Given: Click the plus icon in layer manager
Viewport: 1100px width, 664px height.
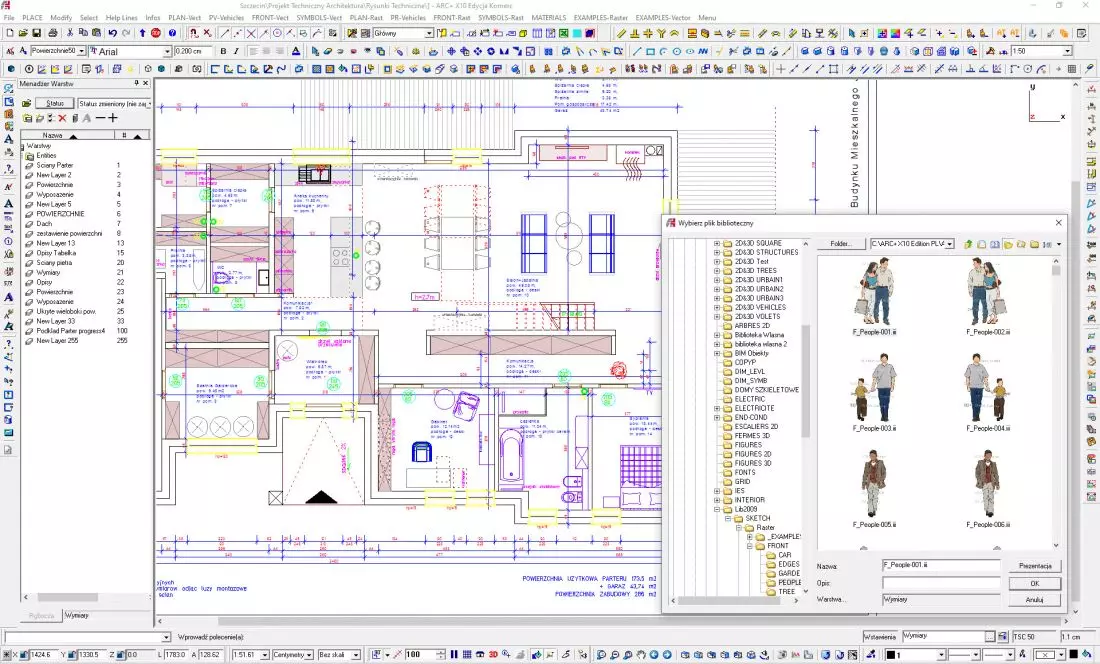Looking at the screenshot, I should 112,118.
